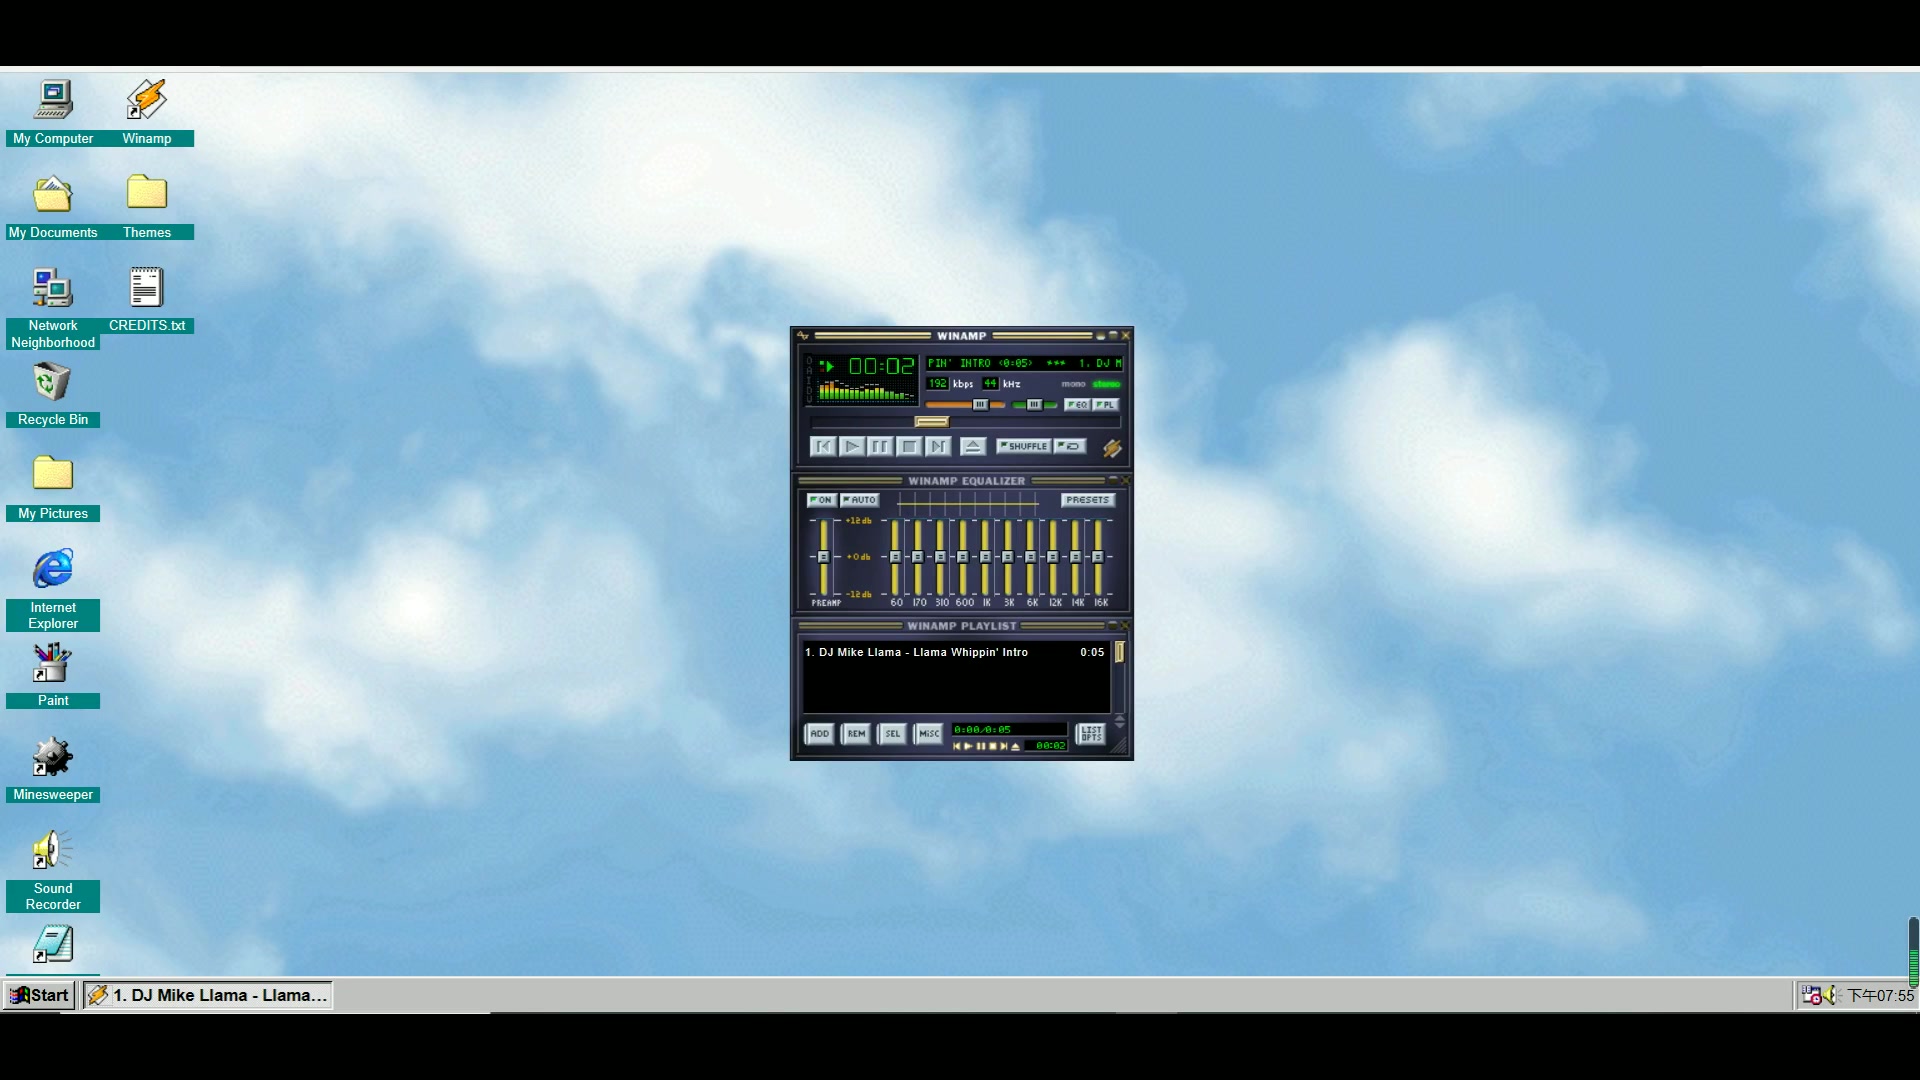This screenshot has height=1080, width=1920.
Task: Click the Eject open-file button in Winamp
Action: (973, 447)
